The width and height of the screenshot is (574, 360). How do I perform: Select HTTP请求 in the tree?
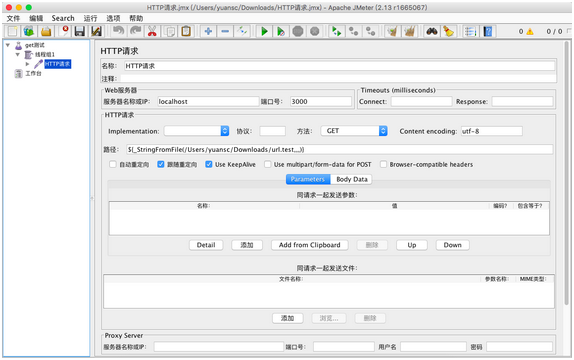pos(57,64)
